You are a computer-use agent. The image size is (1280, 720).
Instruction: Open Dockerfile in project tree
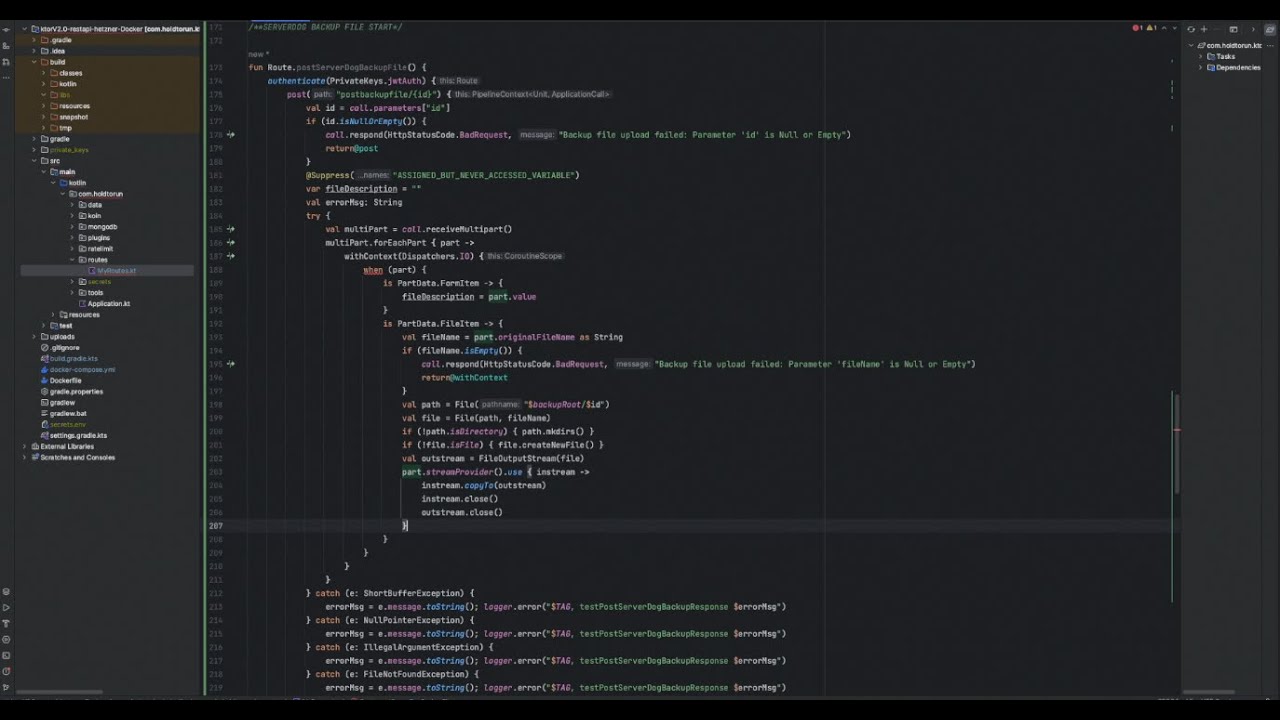pyautogui.click(x=65, y=381)
